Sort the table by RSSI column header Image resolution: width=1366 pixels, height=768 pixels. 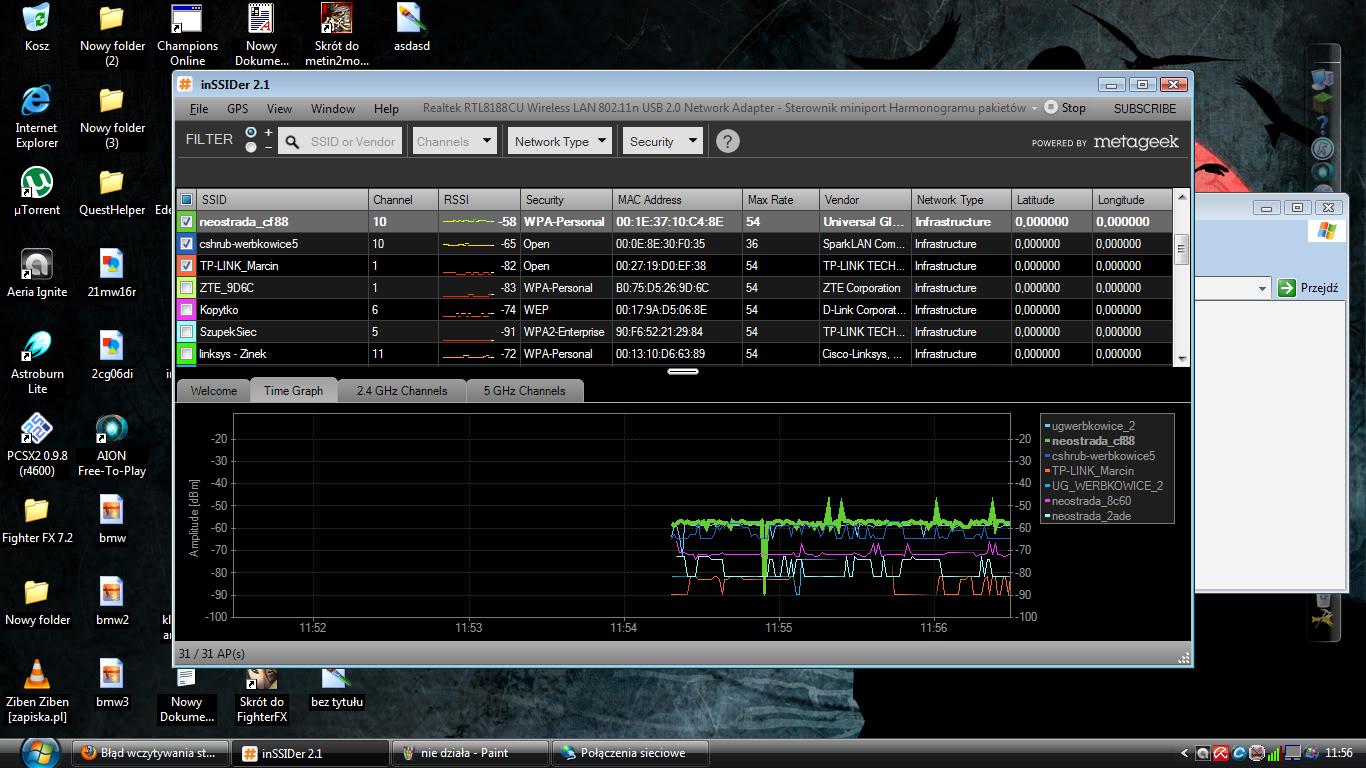pos(480,200)
